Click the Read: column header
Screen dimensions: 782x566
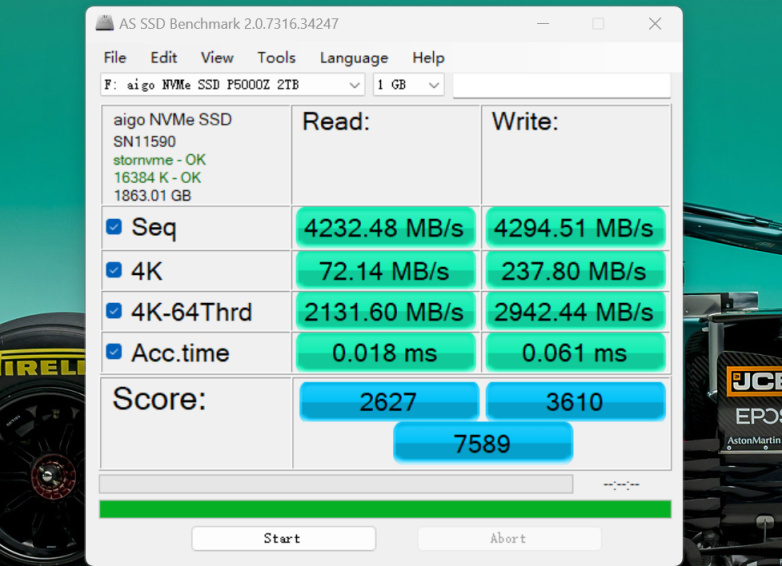336,121
